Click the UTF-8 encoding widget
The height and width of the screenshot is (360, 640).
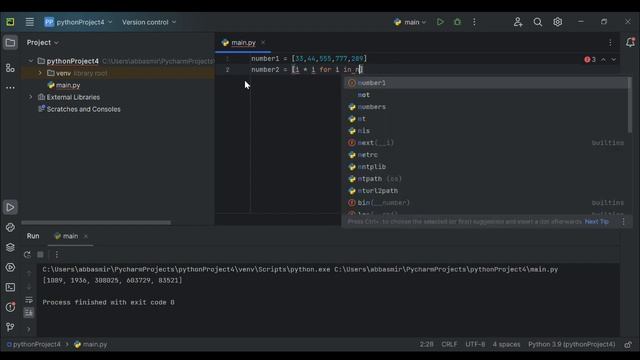475,344
